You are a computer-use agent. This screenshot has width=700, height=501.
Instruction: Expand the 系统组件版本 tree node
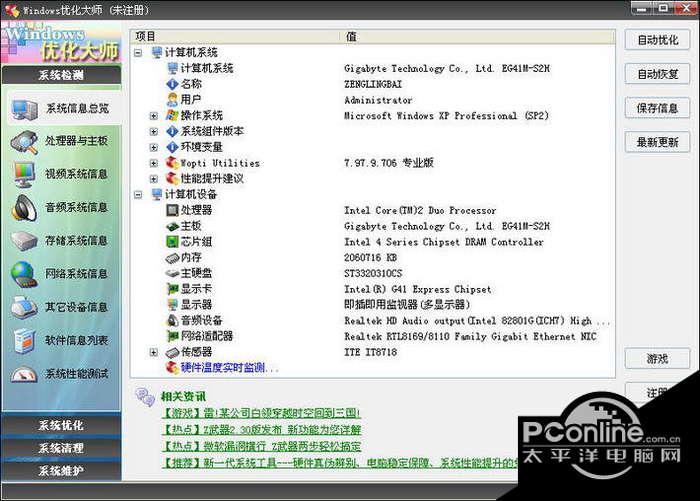coord(154,131)
